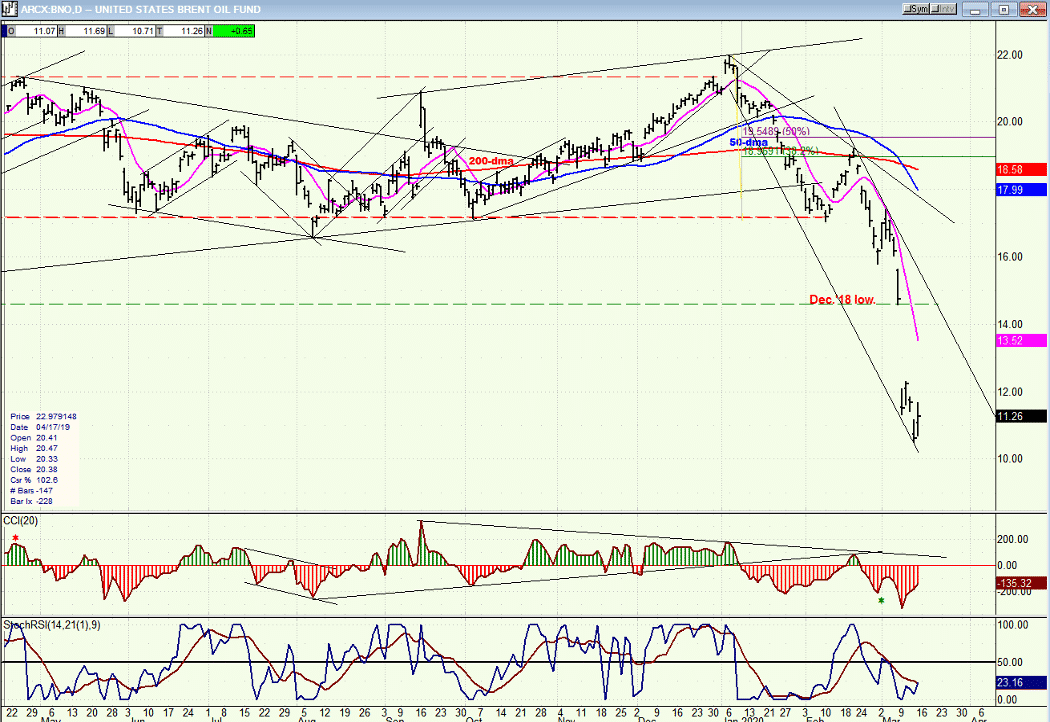Click the StochRSI(14,21(1),9) indicator title
Viewport: 1050px width, 722px height.
pos(52,625)
